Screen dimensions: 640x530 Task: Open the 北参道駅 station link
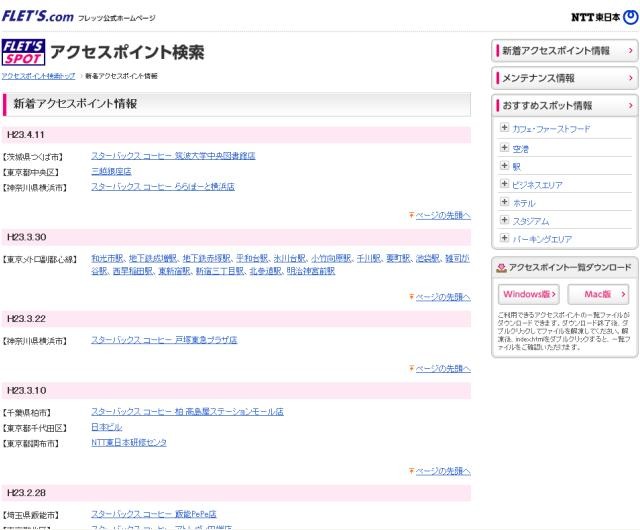point(266,271)
